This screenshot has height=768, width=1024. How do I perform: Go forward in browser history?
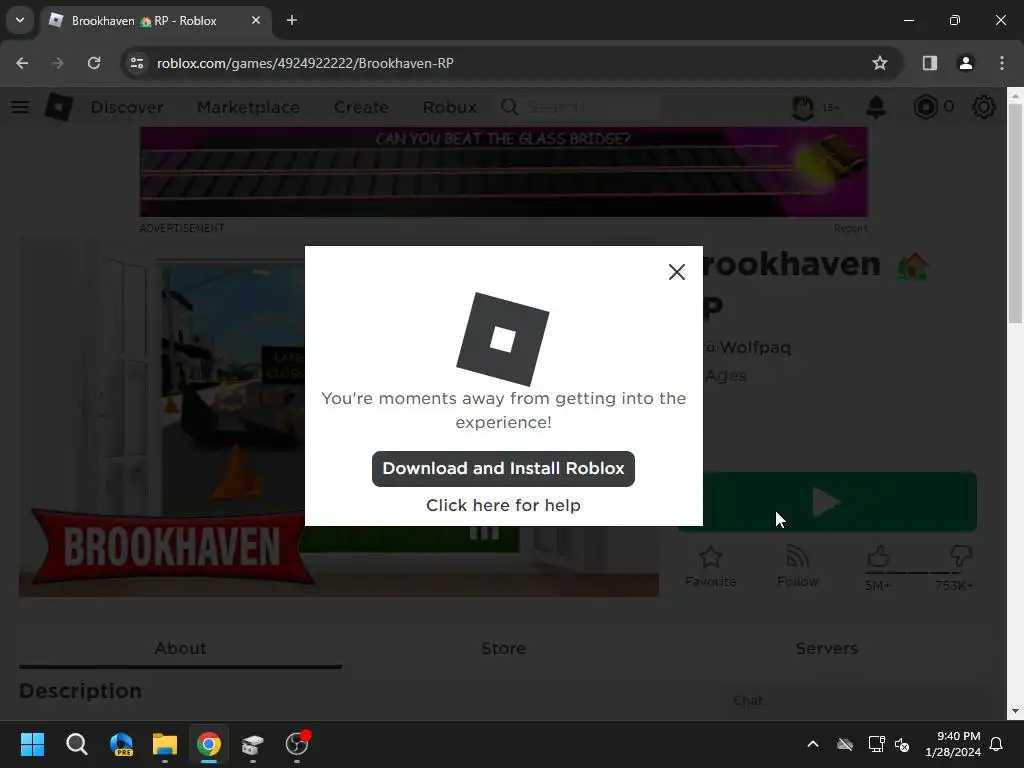[x=58, y=63]
